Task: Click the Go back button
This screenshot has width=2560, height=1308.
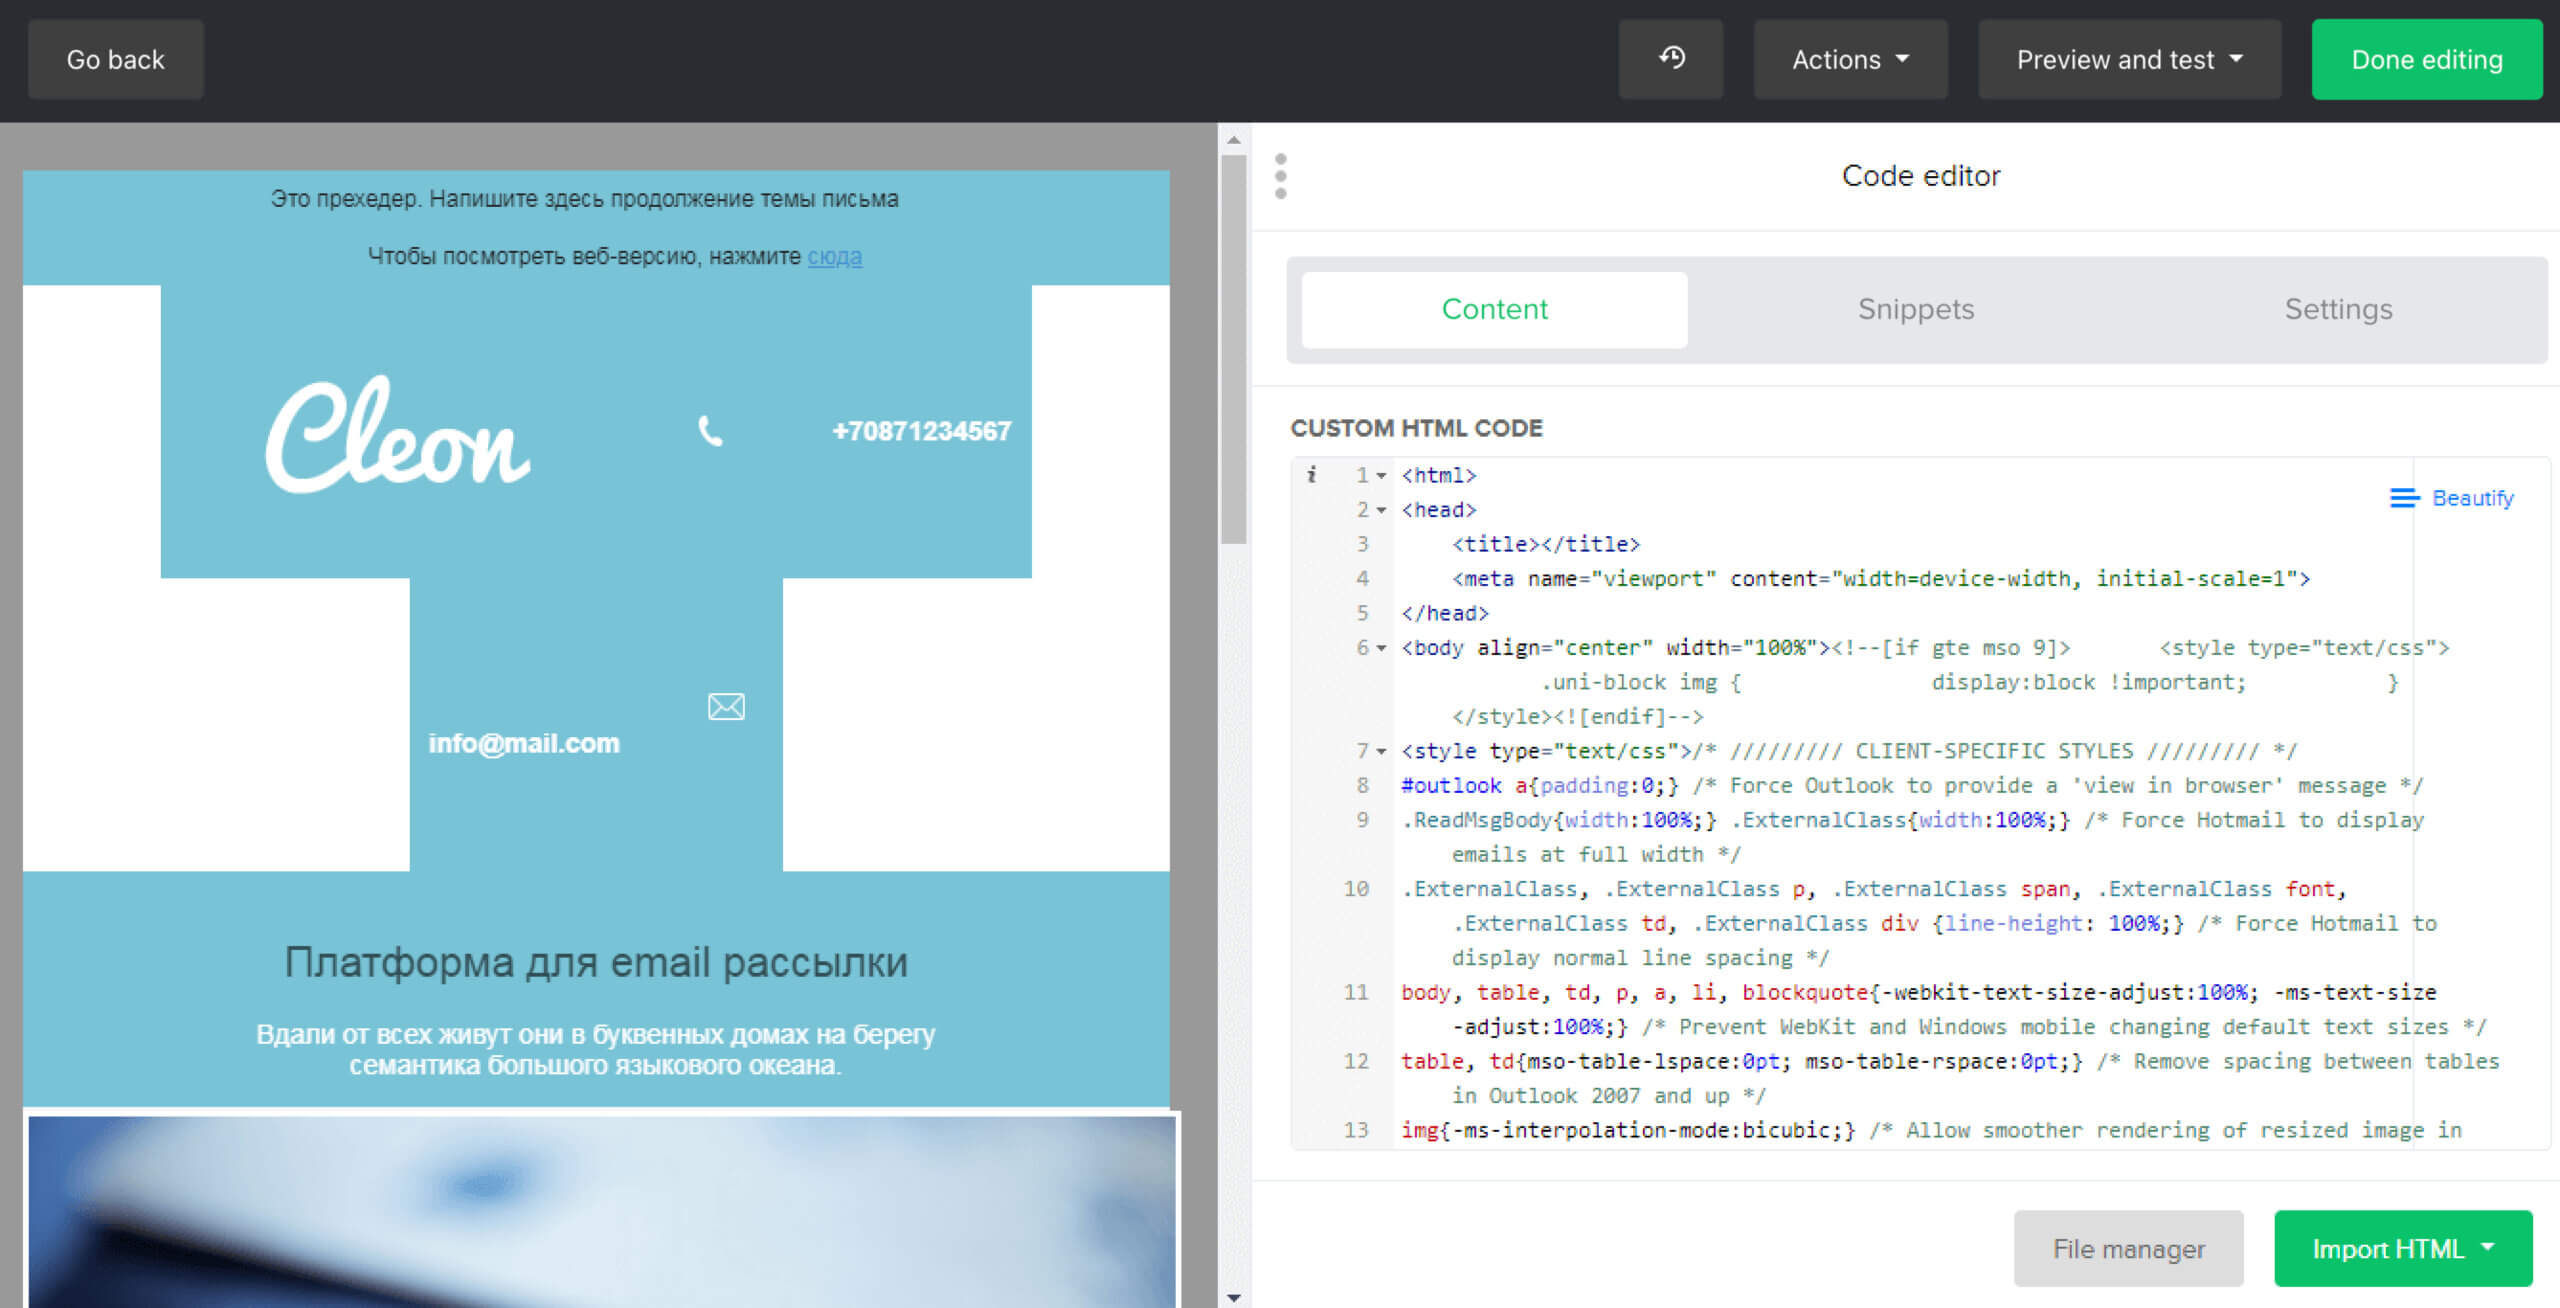Action: 116,59
